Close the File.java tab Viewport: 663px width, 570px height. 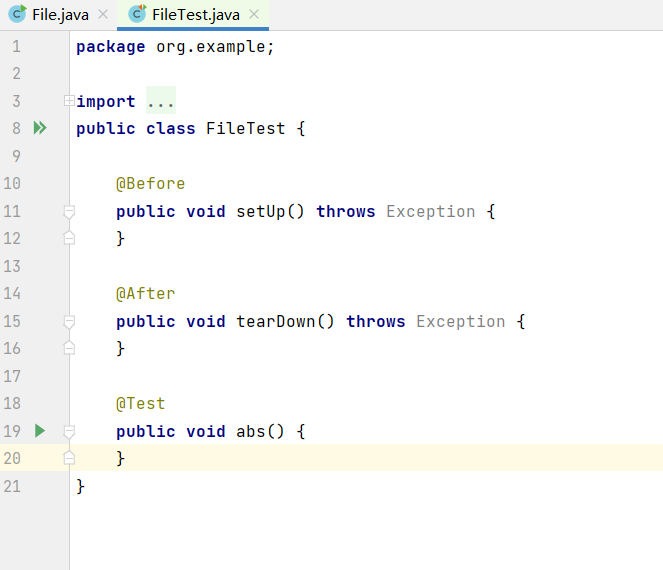[103, 14]
